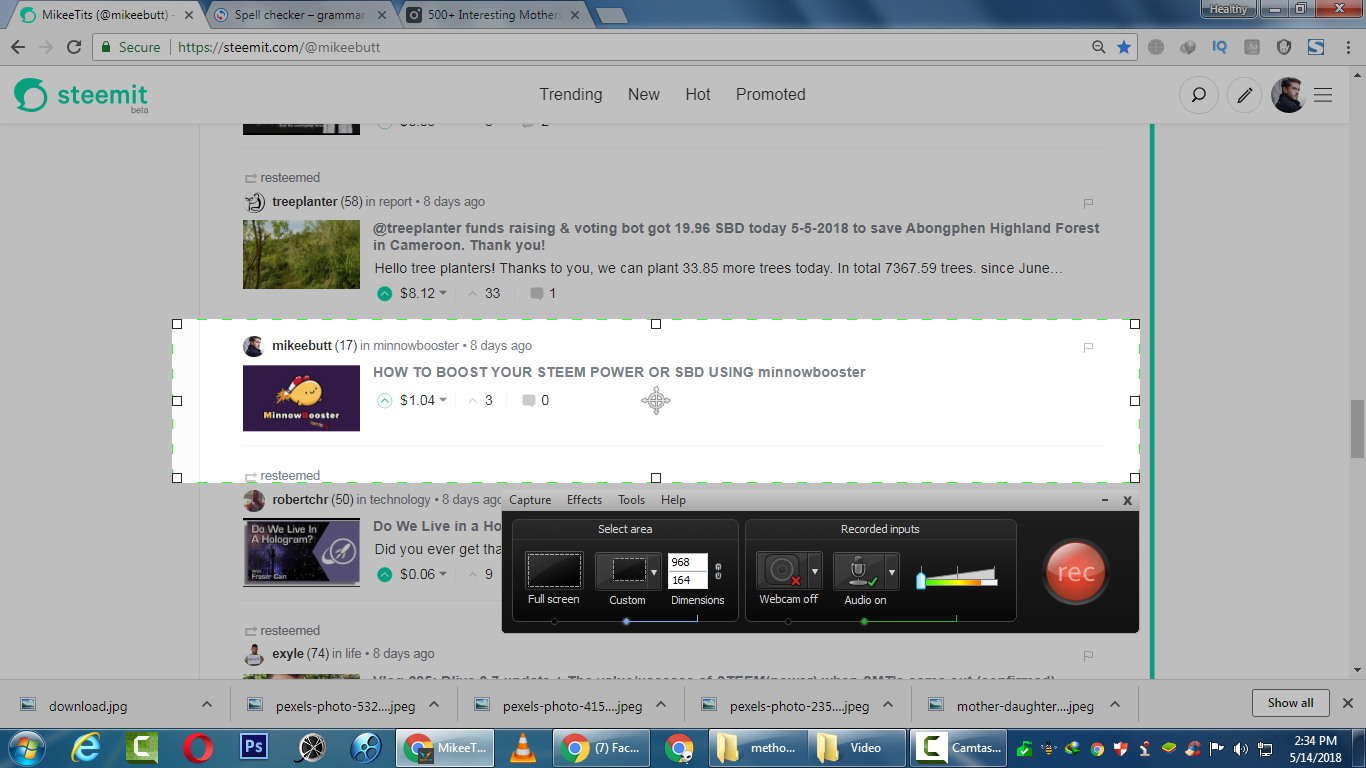Select Full screen capture area icon
Image resolution: width=1366 pixels, height=768 pixels.
click(554, 571)
